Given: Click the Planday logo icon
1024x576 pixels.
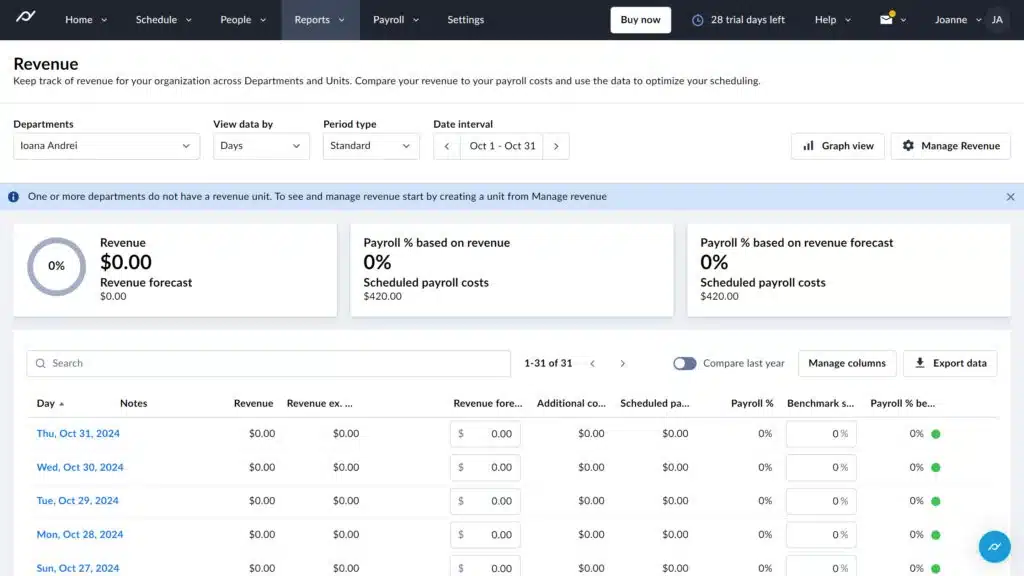Looking at the screenshot, I should (x=24, y=20).
